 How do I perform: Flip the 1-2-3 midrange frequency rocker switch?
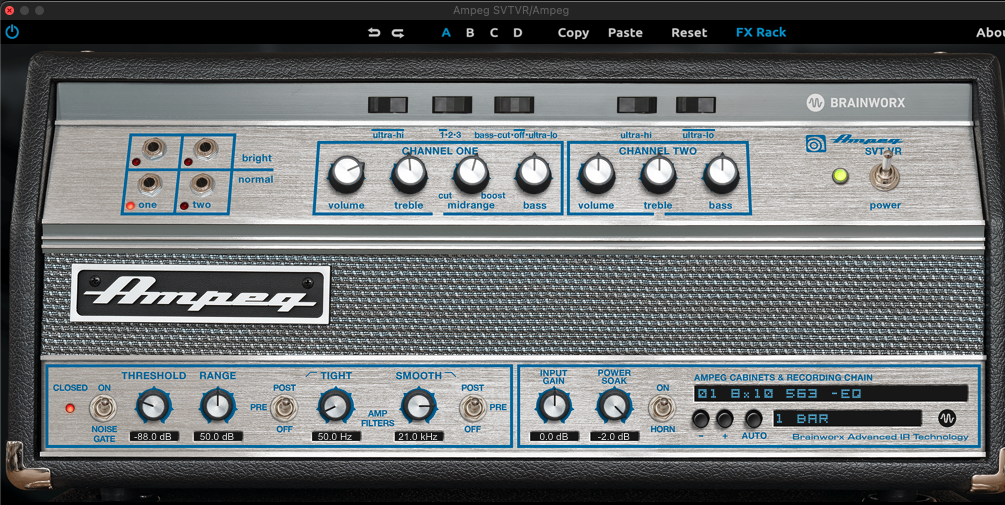452,104
